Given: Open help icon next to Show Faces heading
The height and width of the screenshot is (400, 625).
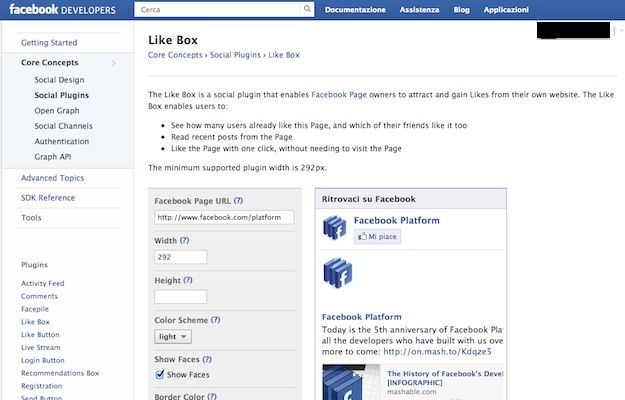Looking at the screenshot, I should (x=207, y=359).
